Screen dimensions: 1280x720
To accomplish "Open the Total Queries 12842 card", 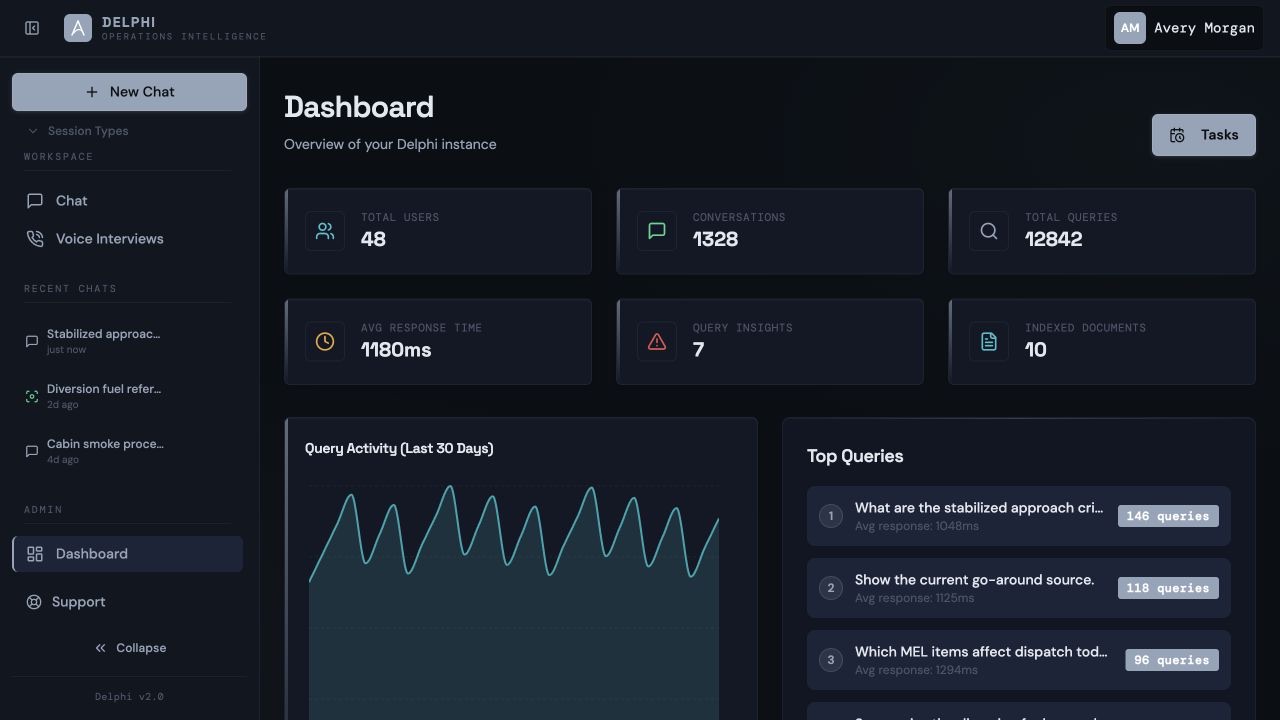I will pyautogui.click(x=1102, y=231).
